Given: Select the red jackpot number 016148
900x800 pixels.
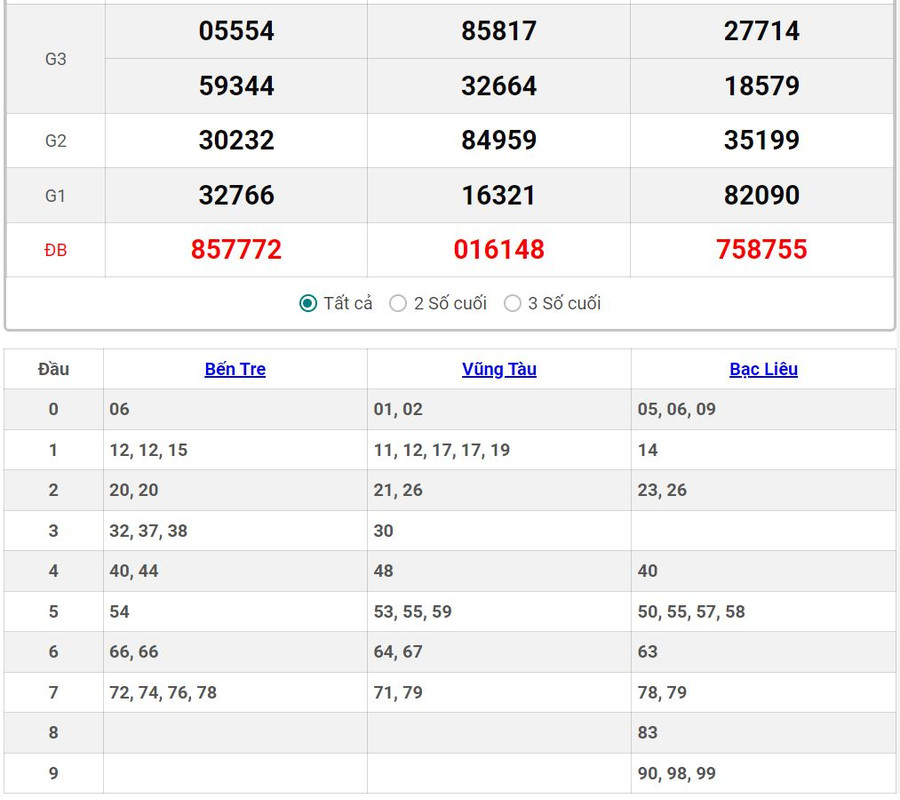Looking at the screenshot, I should [499, 249].
